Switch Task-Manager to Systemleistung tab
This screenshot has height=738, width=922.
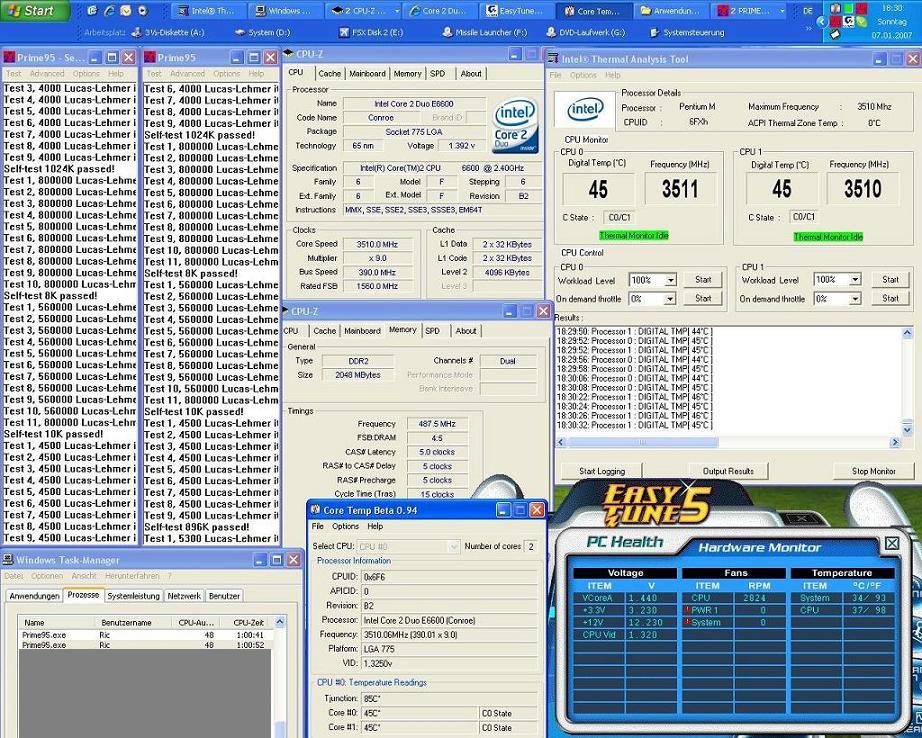click(133, 596)
